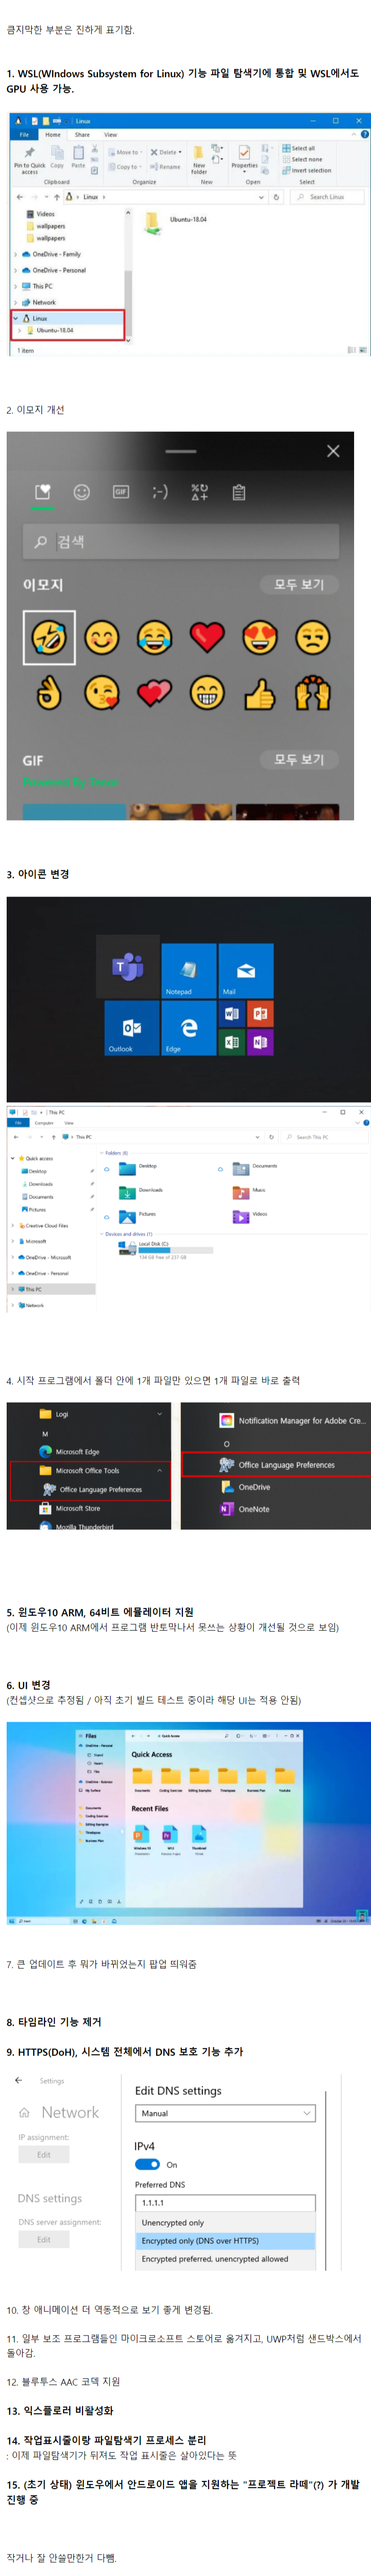Close the emoji panel with X
371x2576 pixels.
333,451
